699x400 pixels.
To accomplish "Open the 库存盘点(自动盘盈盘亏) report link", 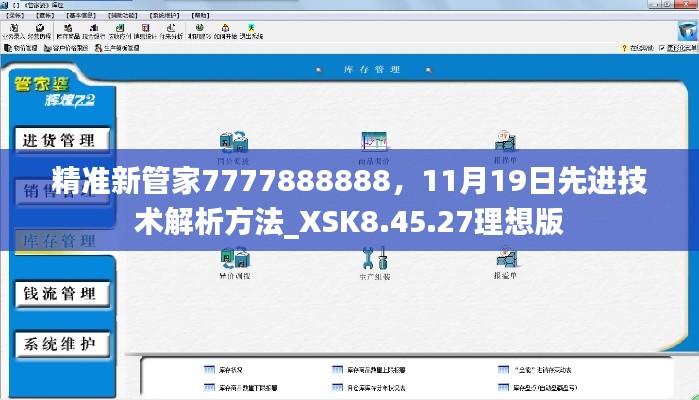I will (x=537, y=388).
